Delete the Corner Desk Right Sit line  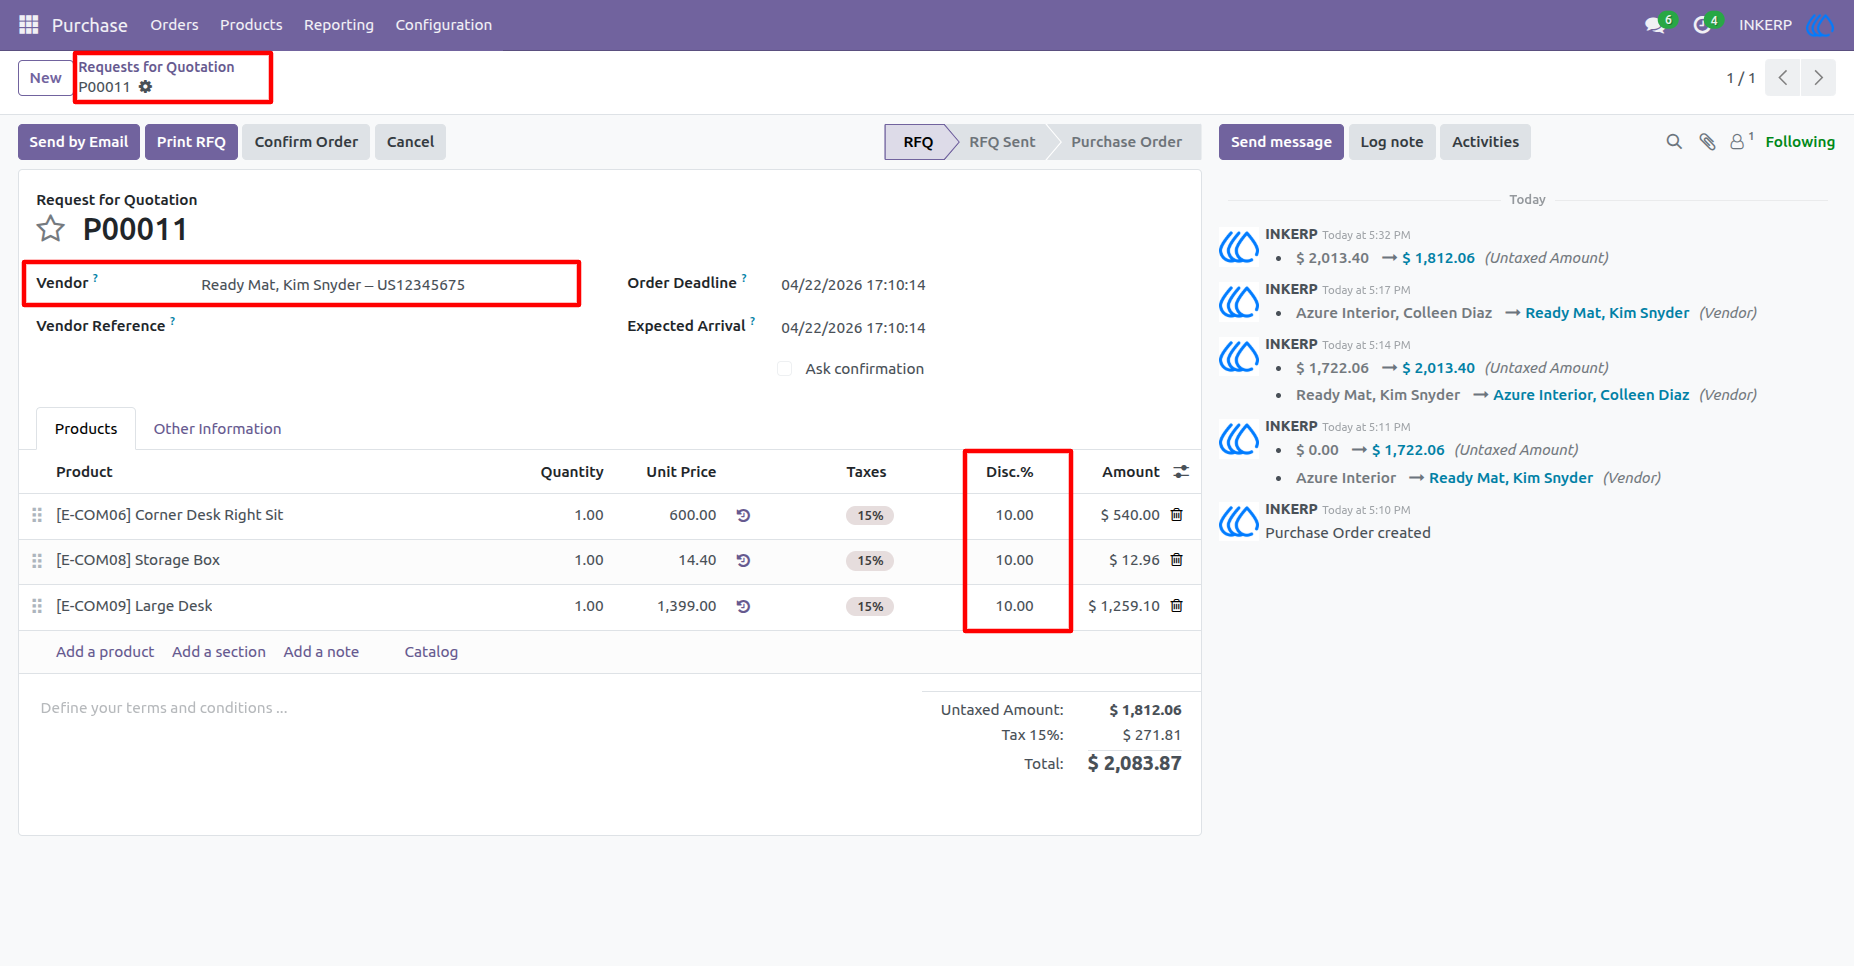[1177, 515]
